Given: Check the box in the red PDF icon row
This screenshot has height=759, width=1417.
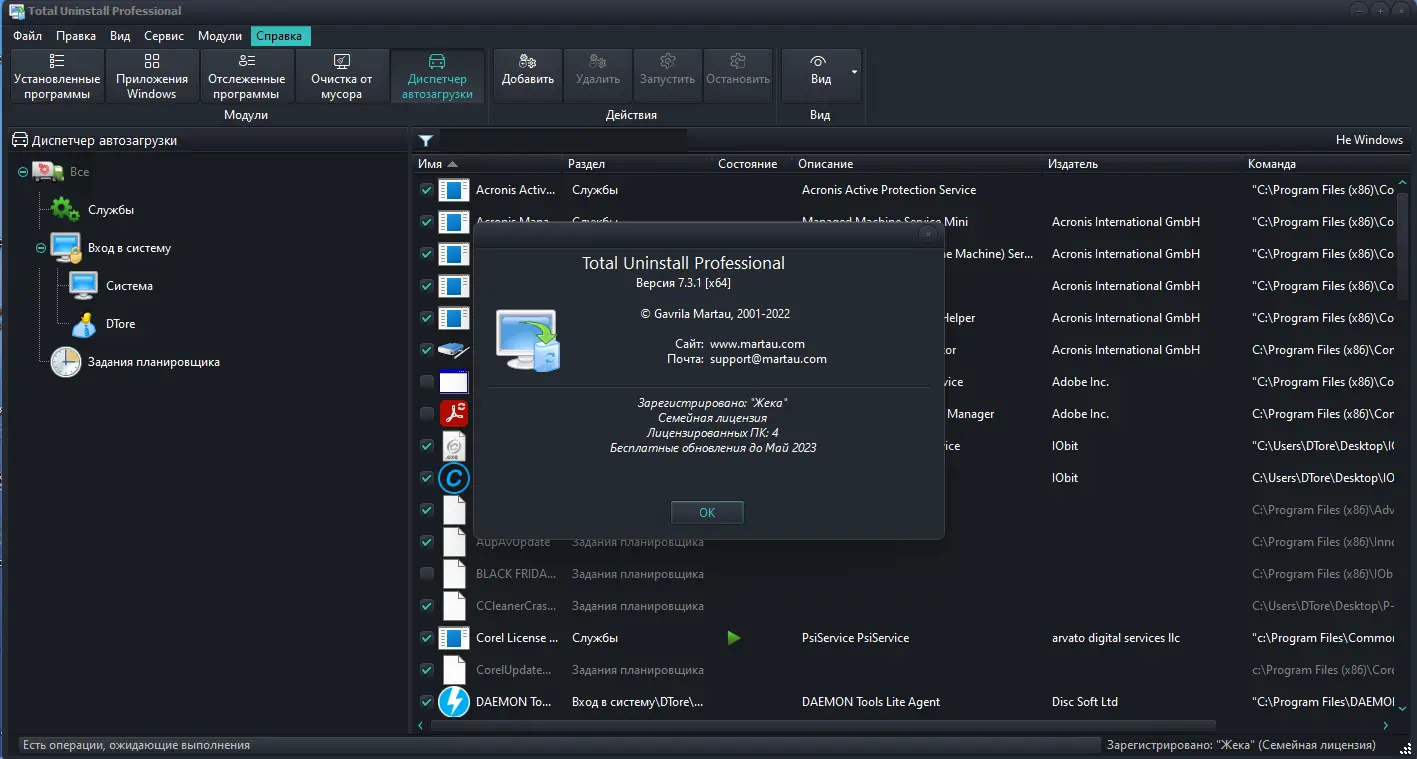Looking at the screenshot, I should 427,414.
